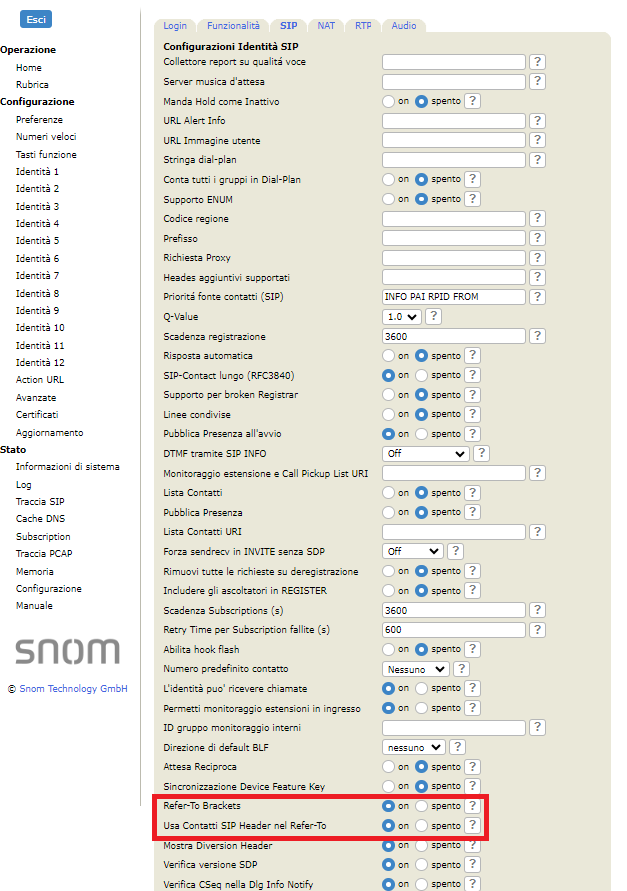The image size is (627, 891).
Task: Open help for Collettore report su qualitá voce
Action: (537, 61)
